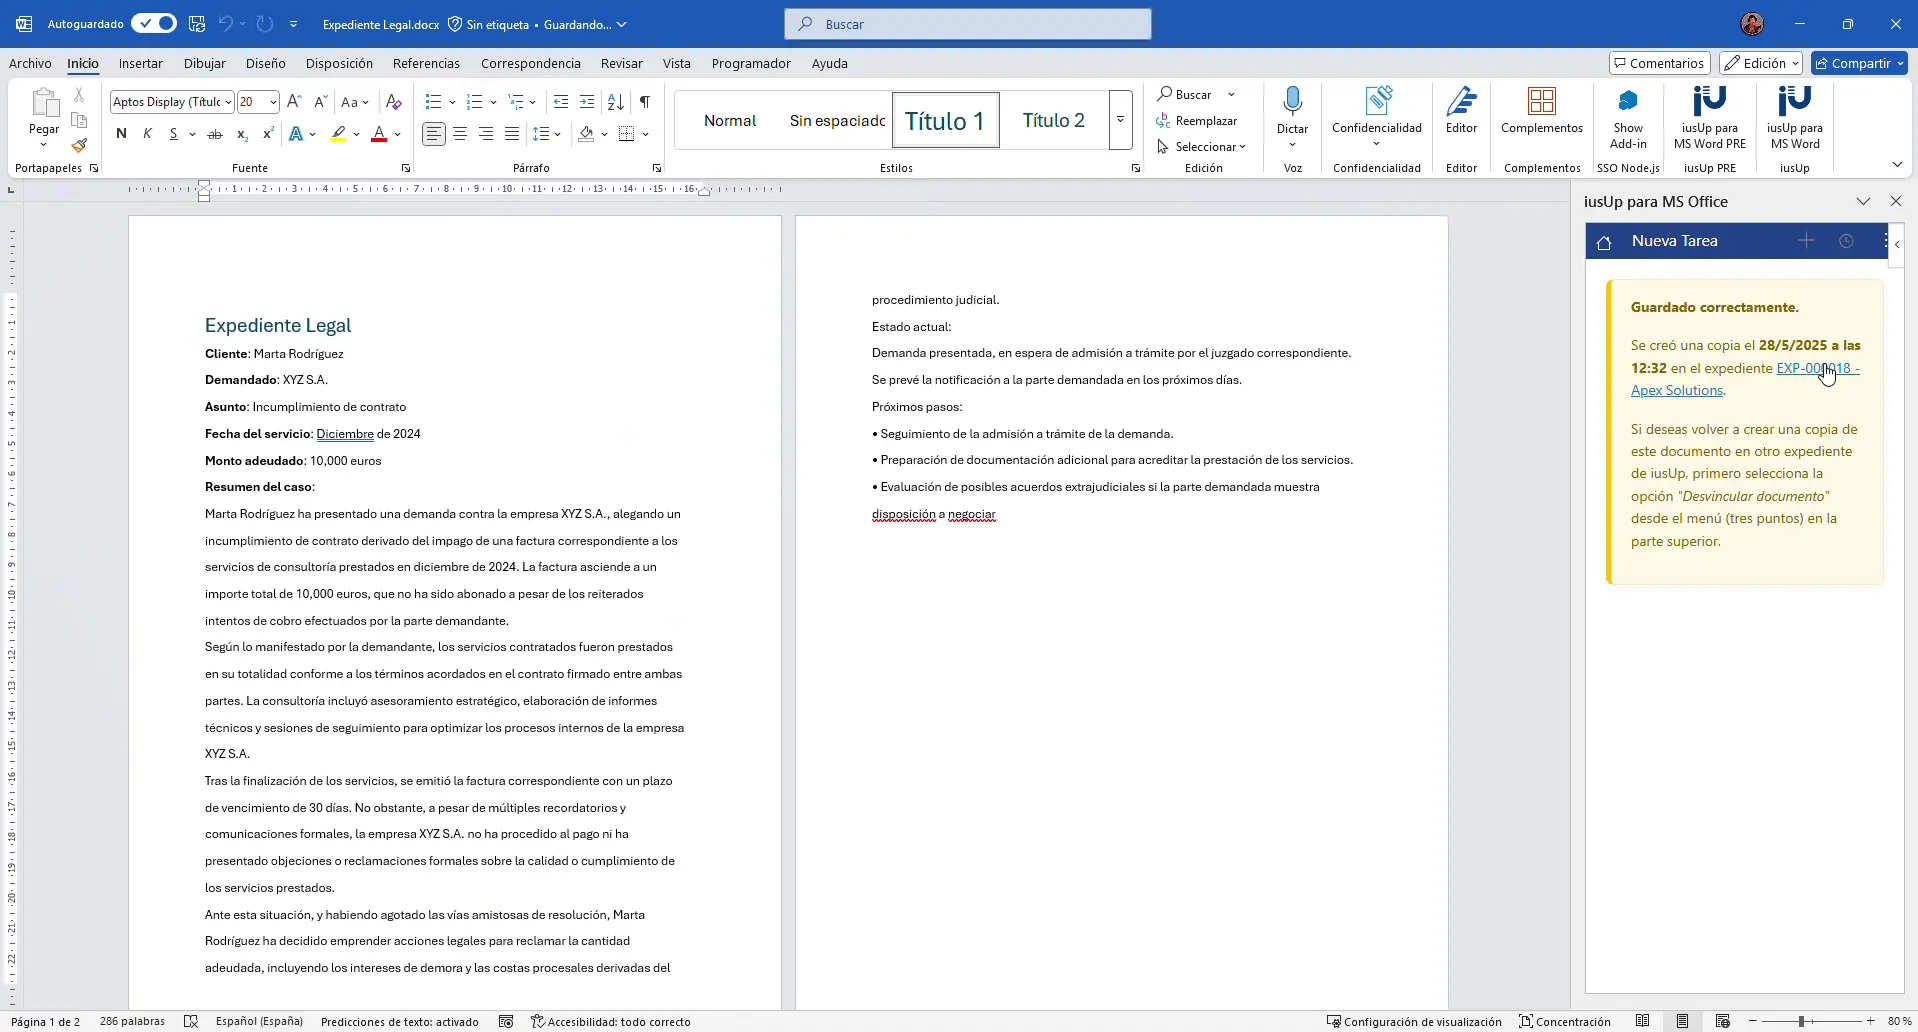Click the Copy Format paintbrush icon
This screenshot has height=1032, width=1918.
(x=79, y=145)
